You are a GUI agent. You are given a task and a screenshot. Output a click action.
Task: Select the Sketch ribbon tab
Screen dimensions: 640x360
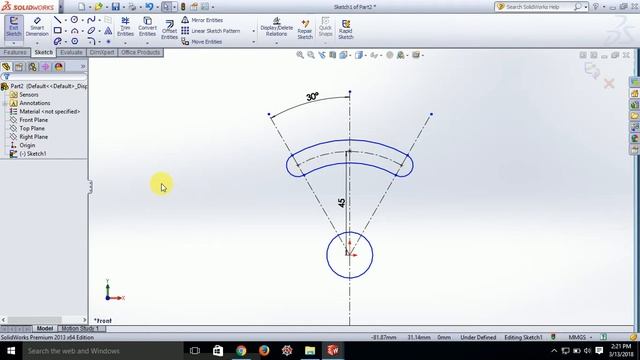[44, 52]
